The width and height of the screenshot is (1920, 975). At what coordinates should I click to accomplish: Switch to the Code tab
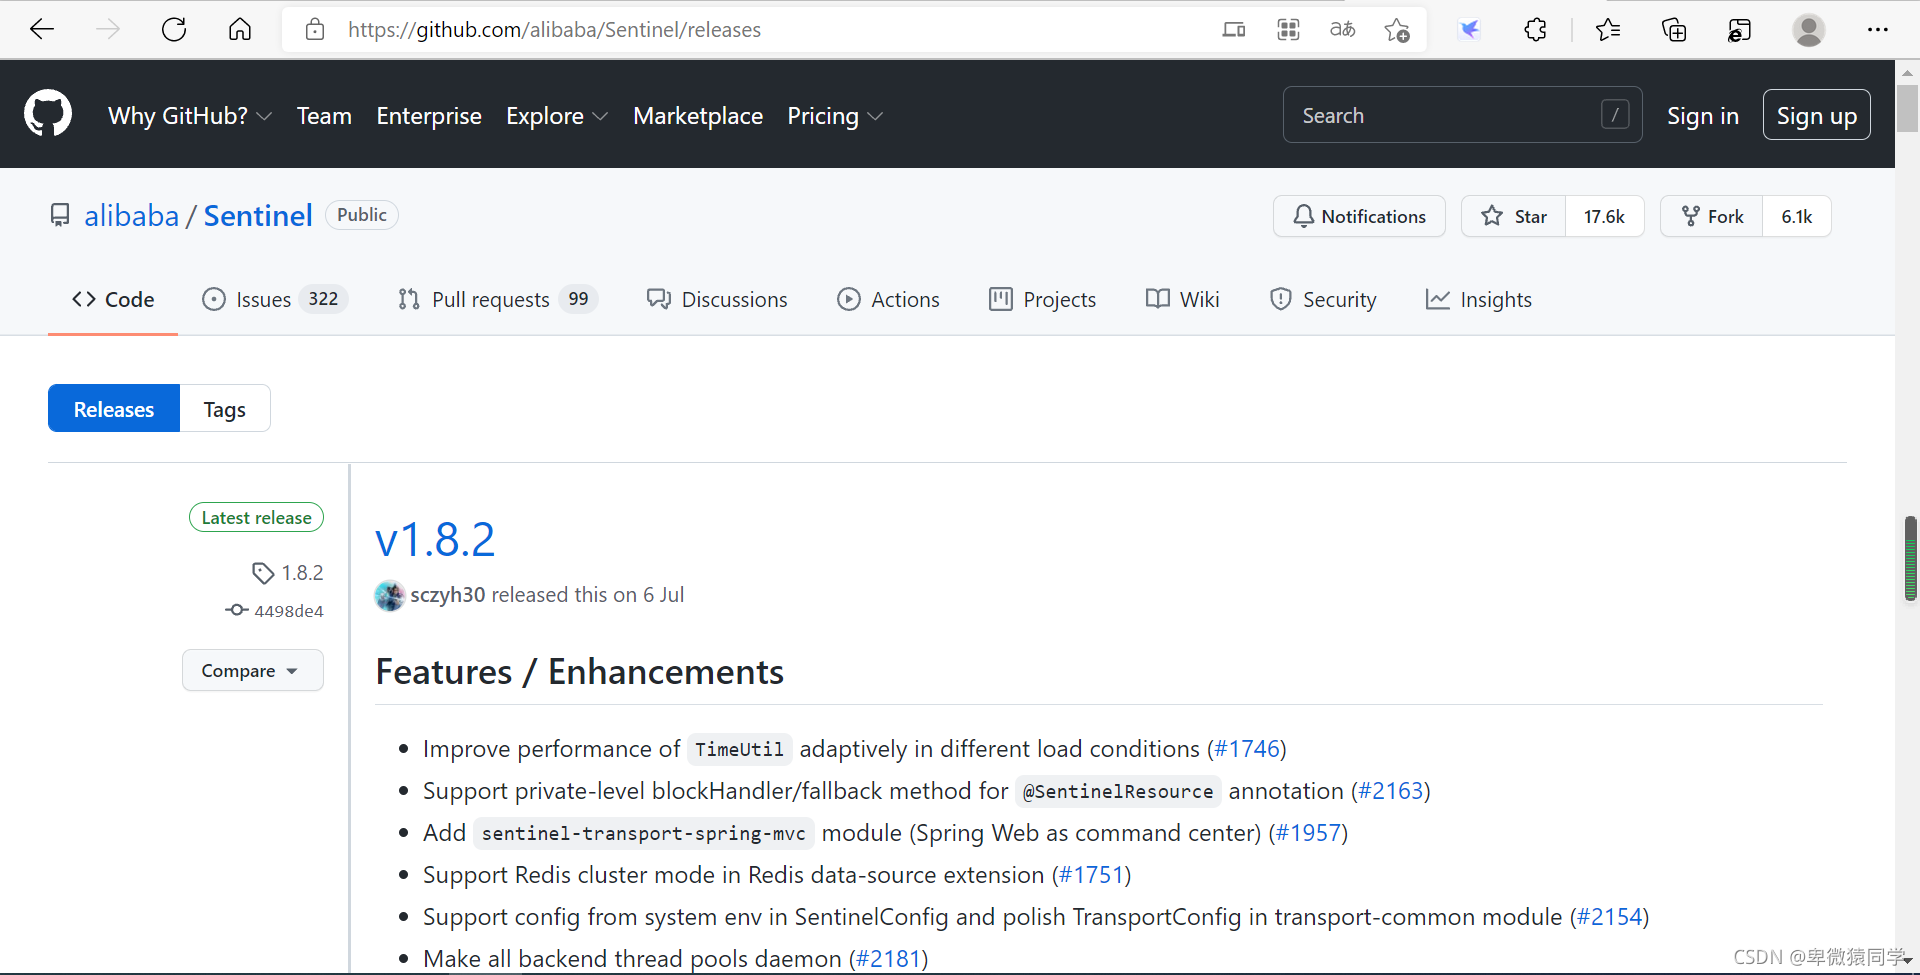tap(113, 299)
